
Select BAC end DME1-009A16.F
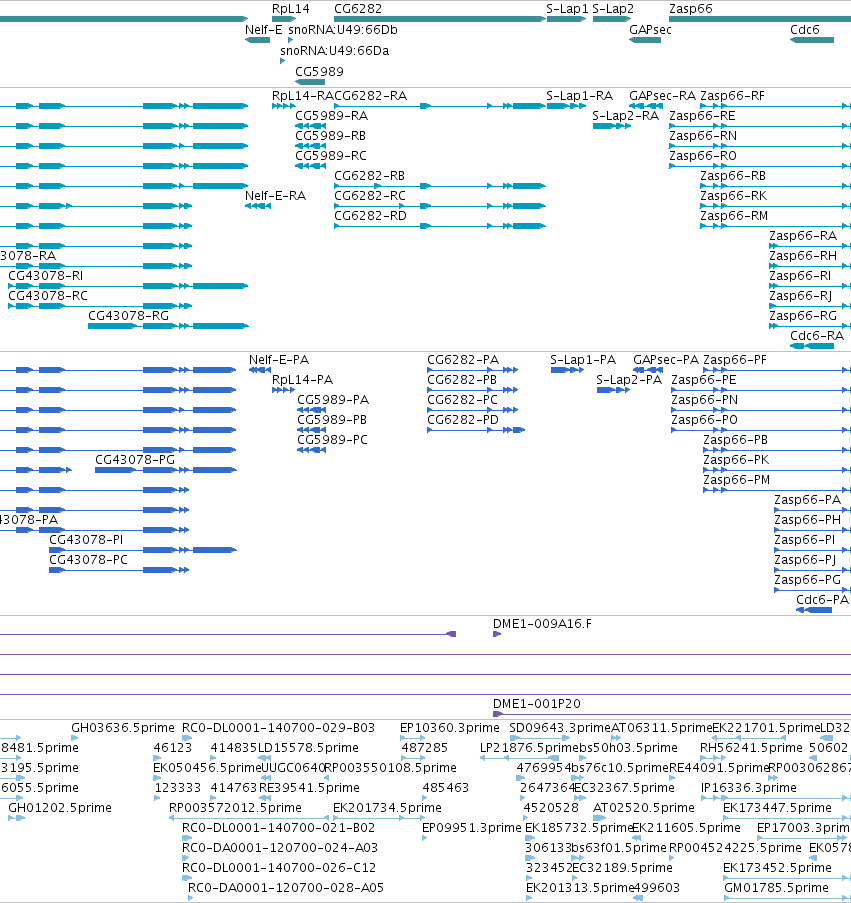[542, 624]
